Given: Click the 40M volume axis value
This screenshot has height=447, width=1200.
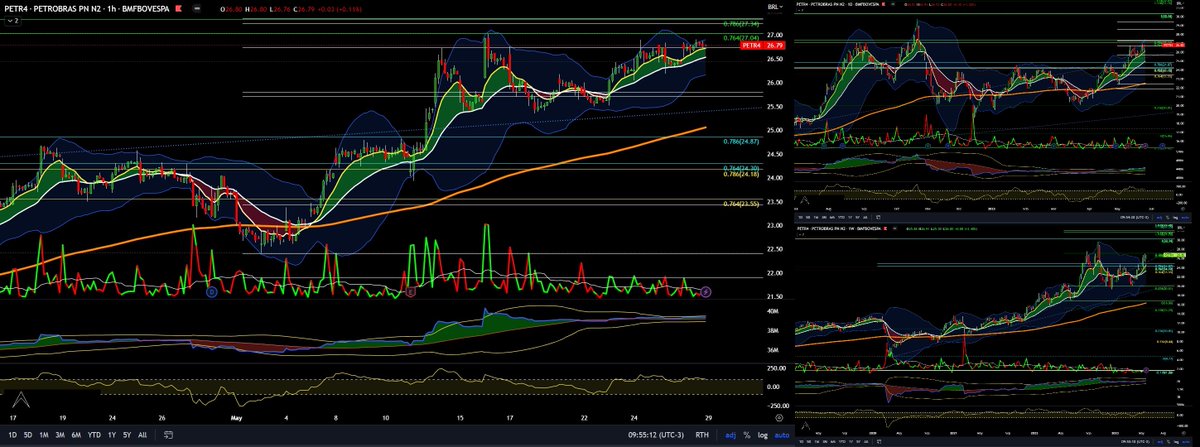Looking at the screenshot, I should 774,312.
